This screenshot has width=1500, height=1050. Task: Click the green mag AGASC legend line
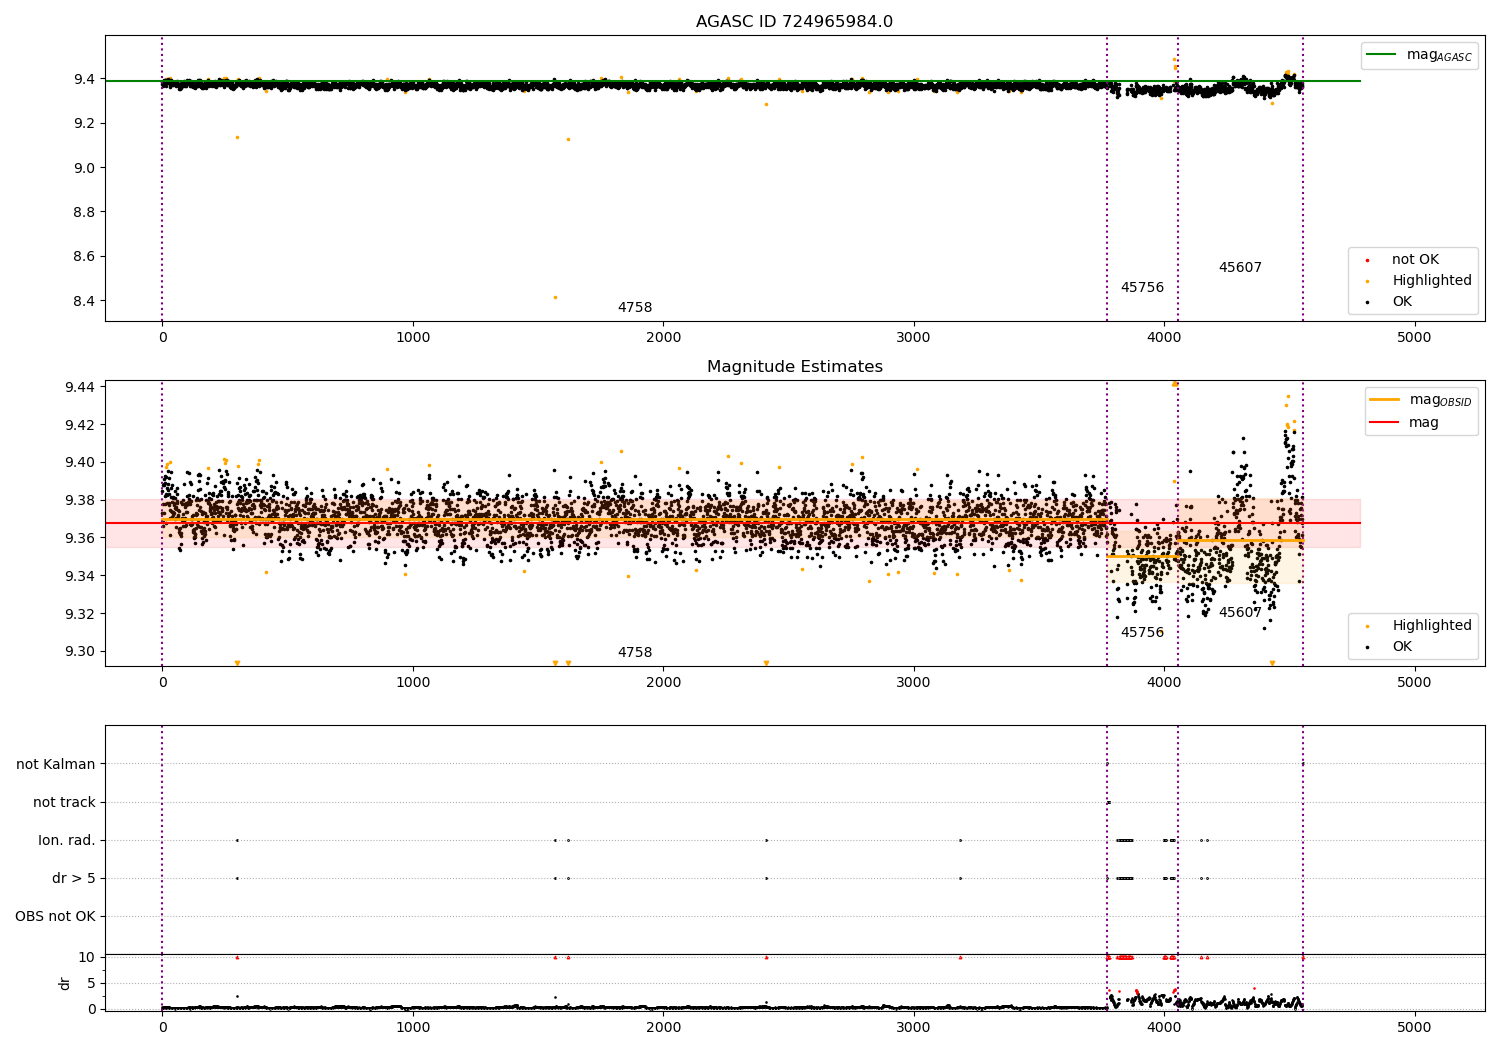1382,55
